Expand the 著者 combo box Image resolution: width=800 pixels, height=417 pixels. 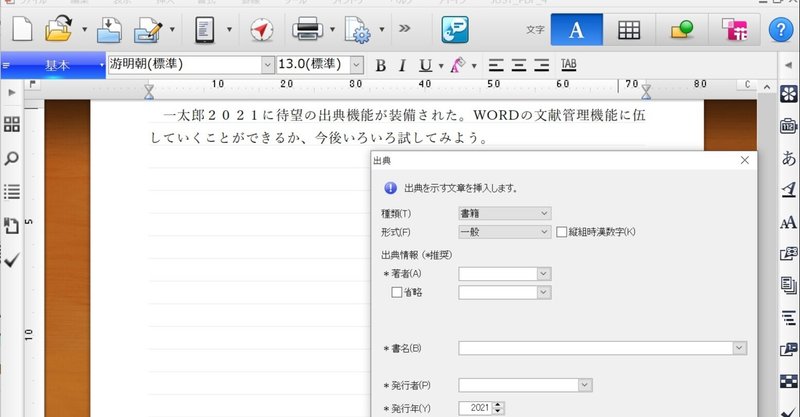[x=544, y=274]
